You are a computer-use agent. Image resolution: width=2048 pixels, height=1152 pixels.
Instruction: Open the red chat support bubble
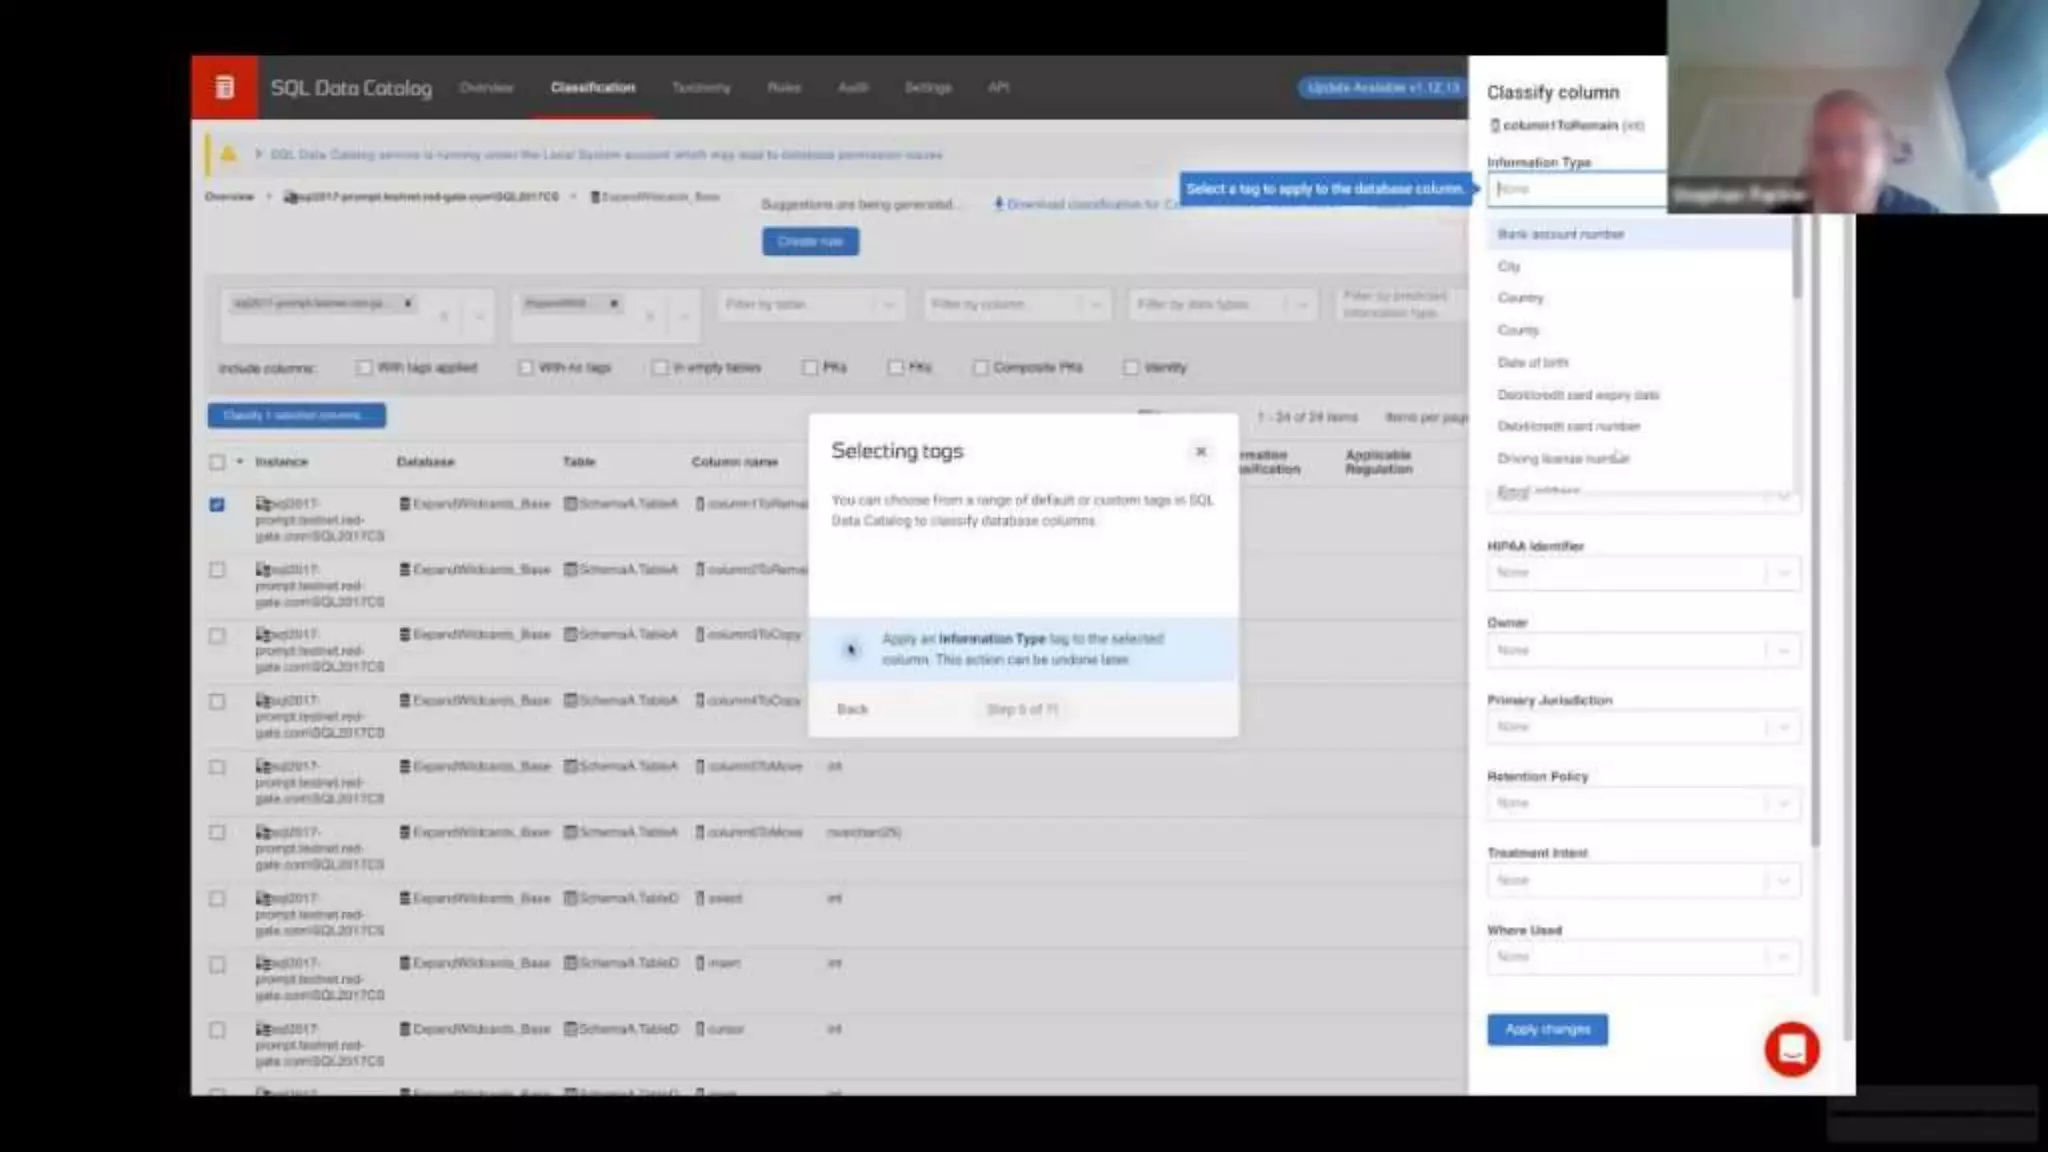click(x=1791, y=1049)
